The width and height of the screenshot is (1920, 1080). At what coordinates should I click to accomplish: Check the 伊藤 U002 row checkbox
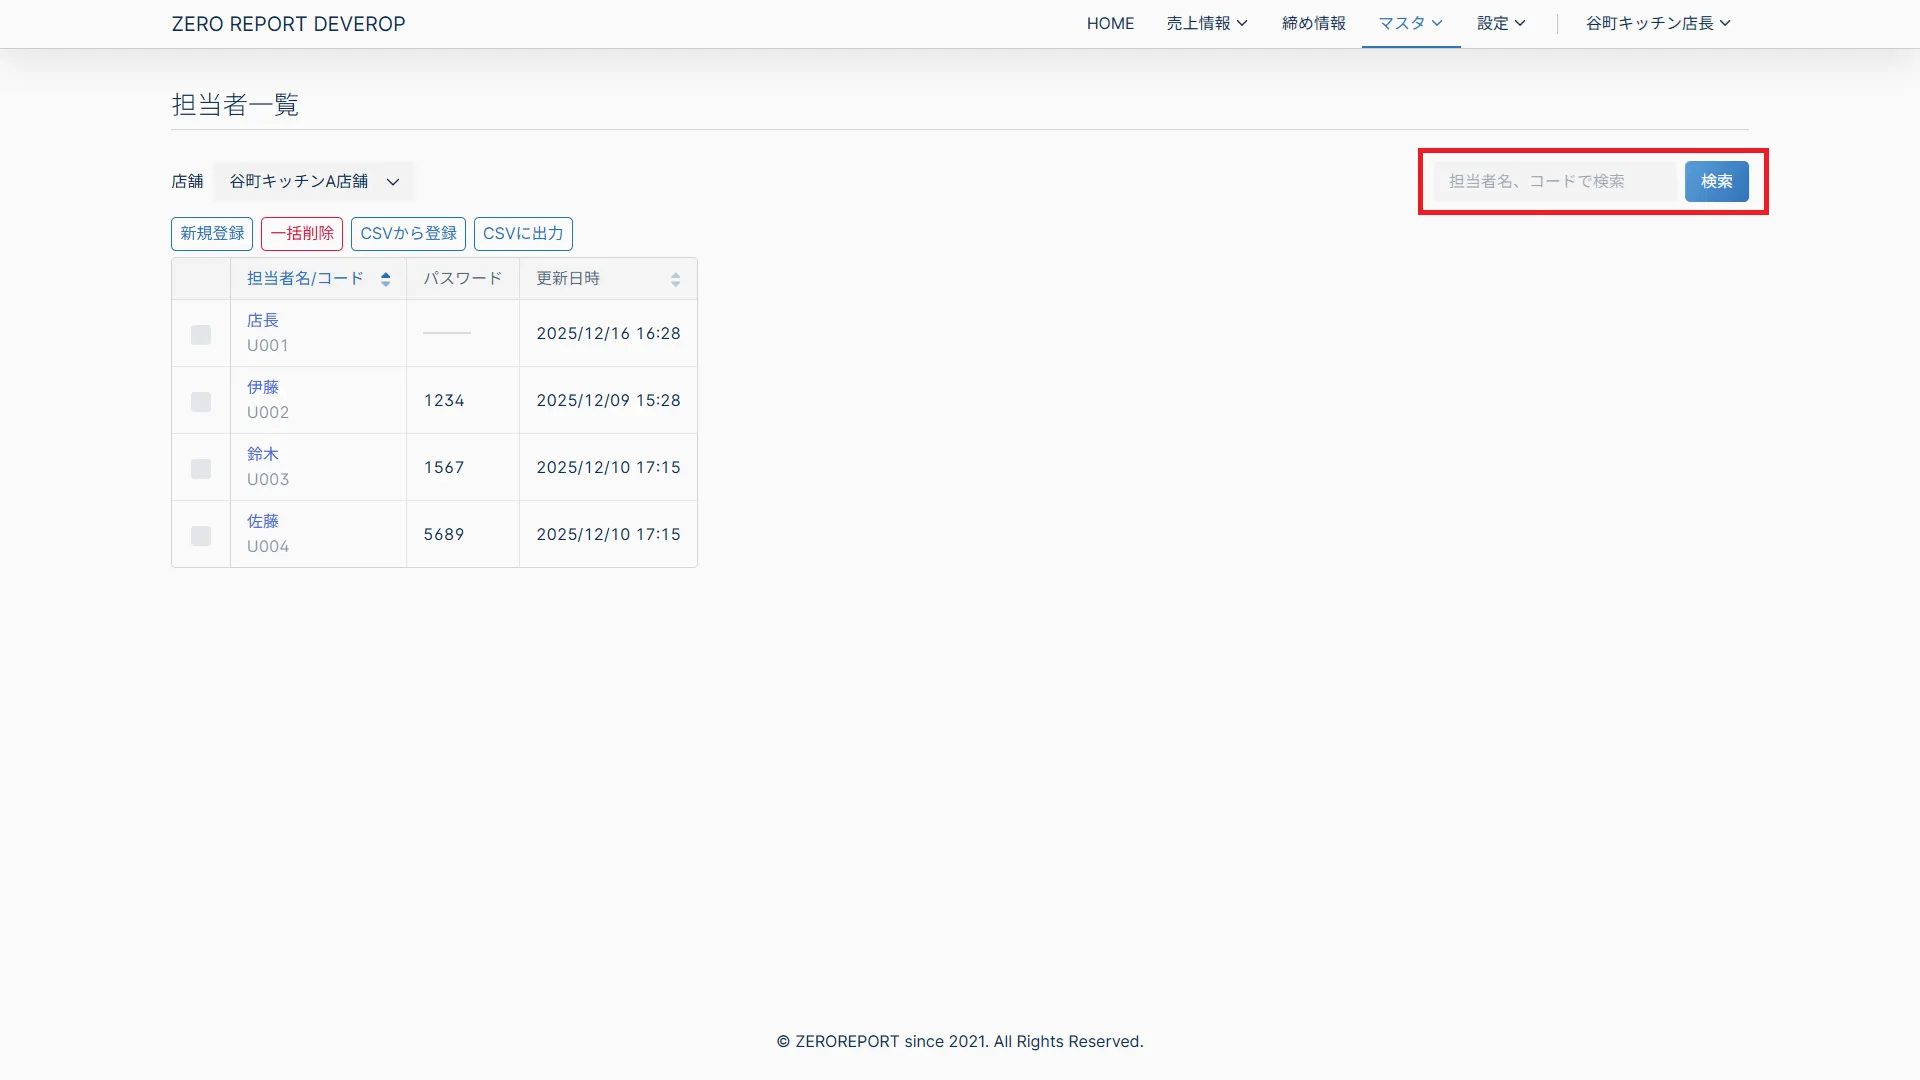click(x=201, y=402)
